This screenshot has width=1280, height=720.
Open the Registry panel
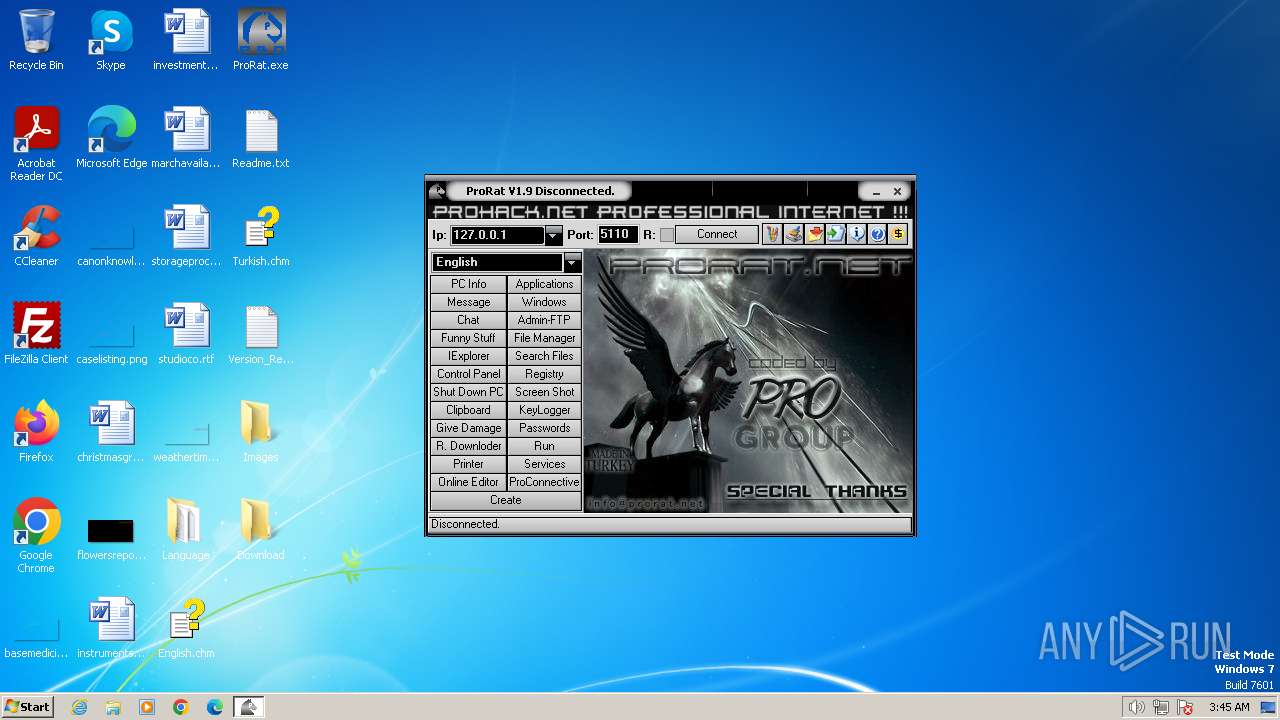544,374
